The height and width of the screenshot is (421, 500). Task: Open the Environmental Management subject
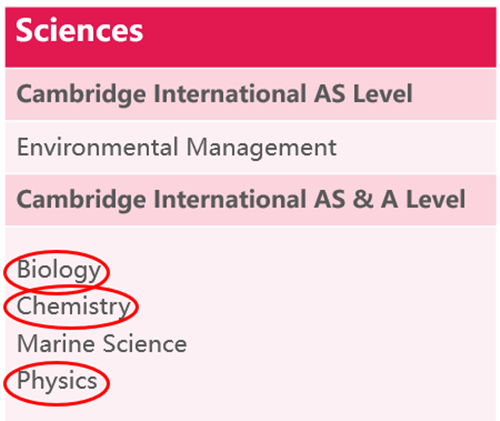[x=177, y=147]
